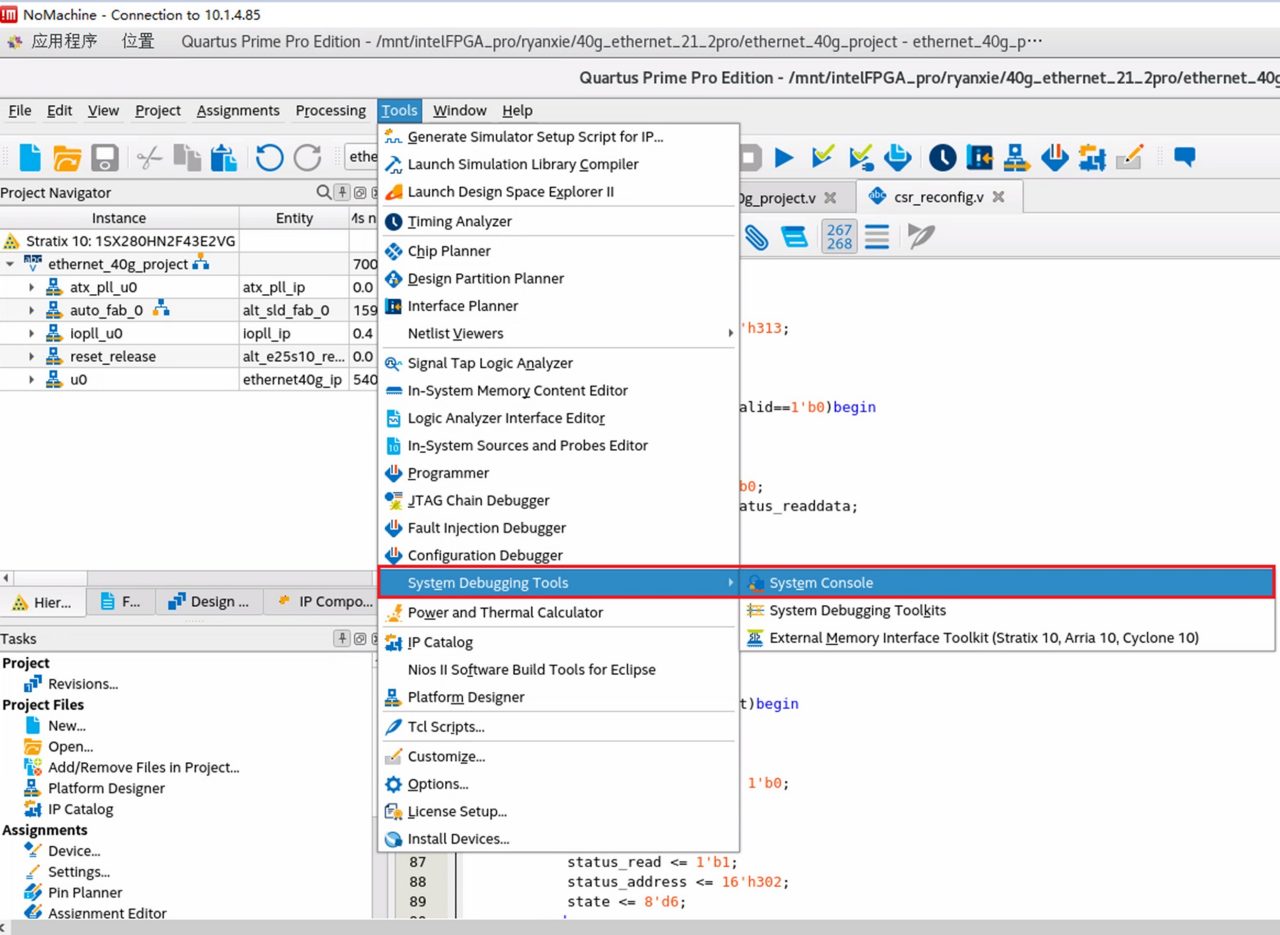Open Chip Planner from Tools menu
The width and height of the screenshot is (1280, 935).
tap(558, 251)
